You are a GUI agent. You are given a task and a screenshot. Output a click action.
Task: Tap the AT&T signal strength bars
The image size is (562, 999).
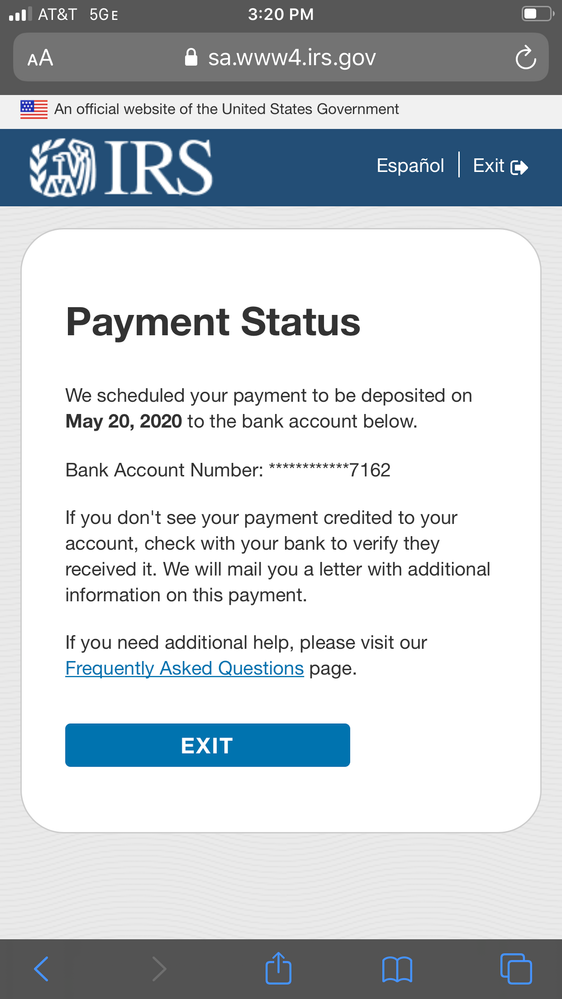[20, 14]
